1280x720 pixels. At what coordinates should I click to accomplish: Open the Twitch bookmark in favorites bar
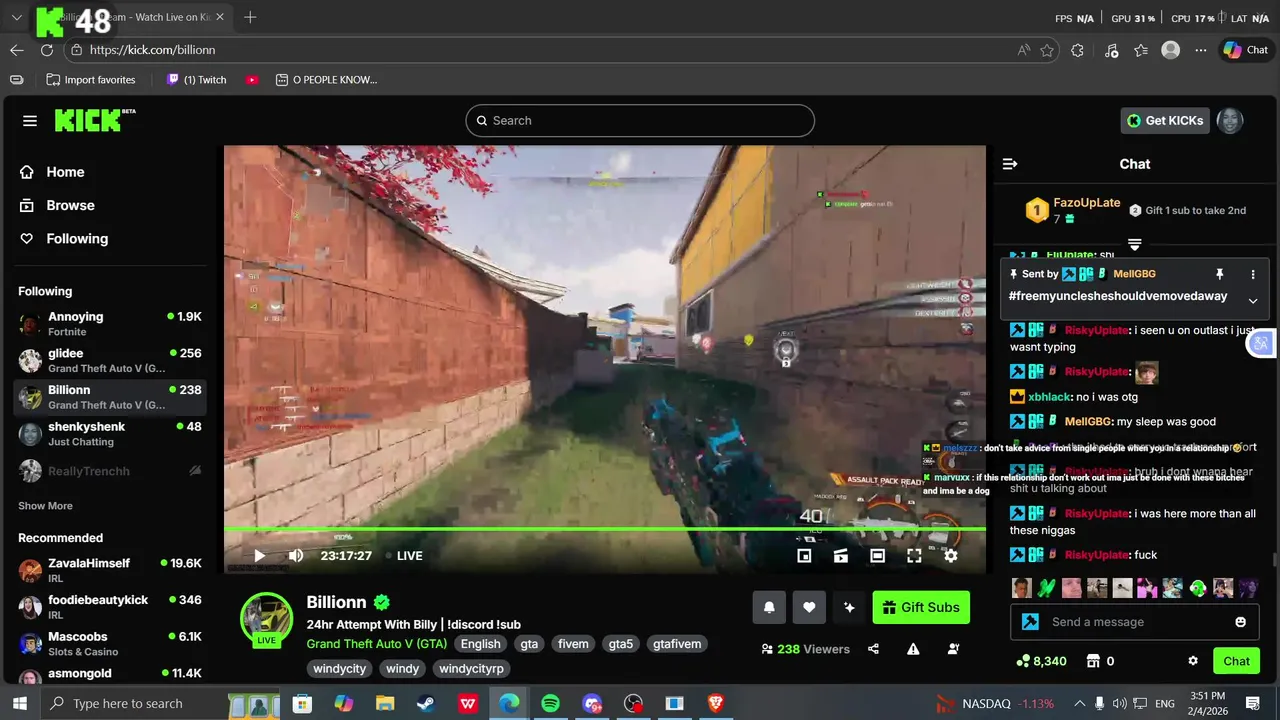pyautogui.click(x=197, y=80)
